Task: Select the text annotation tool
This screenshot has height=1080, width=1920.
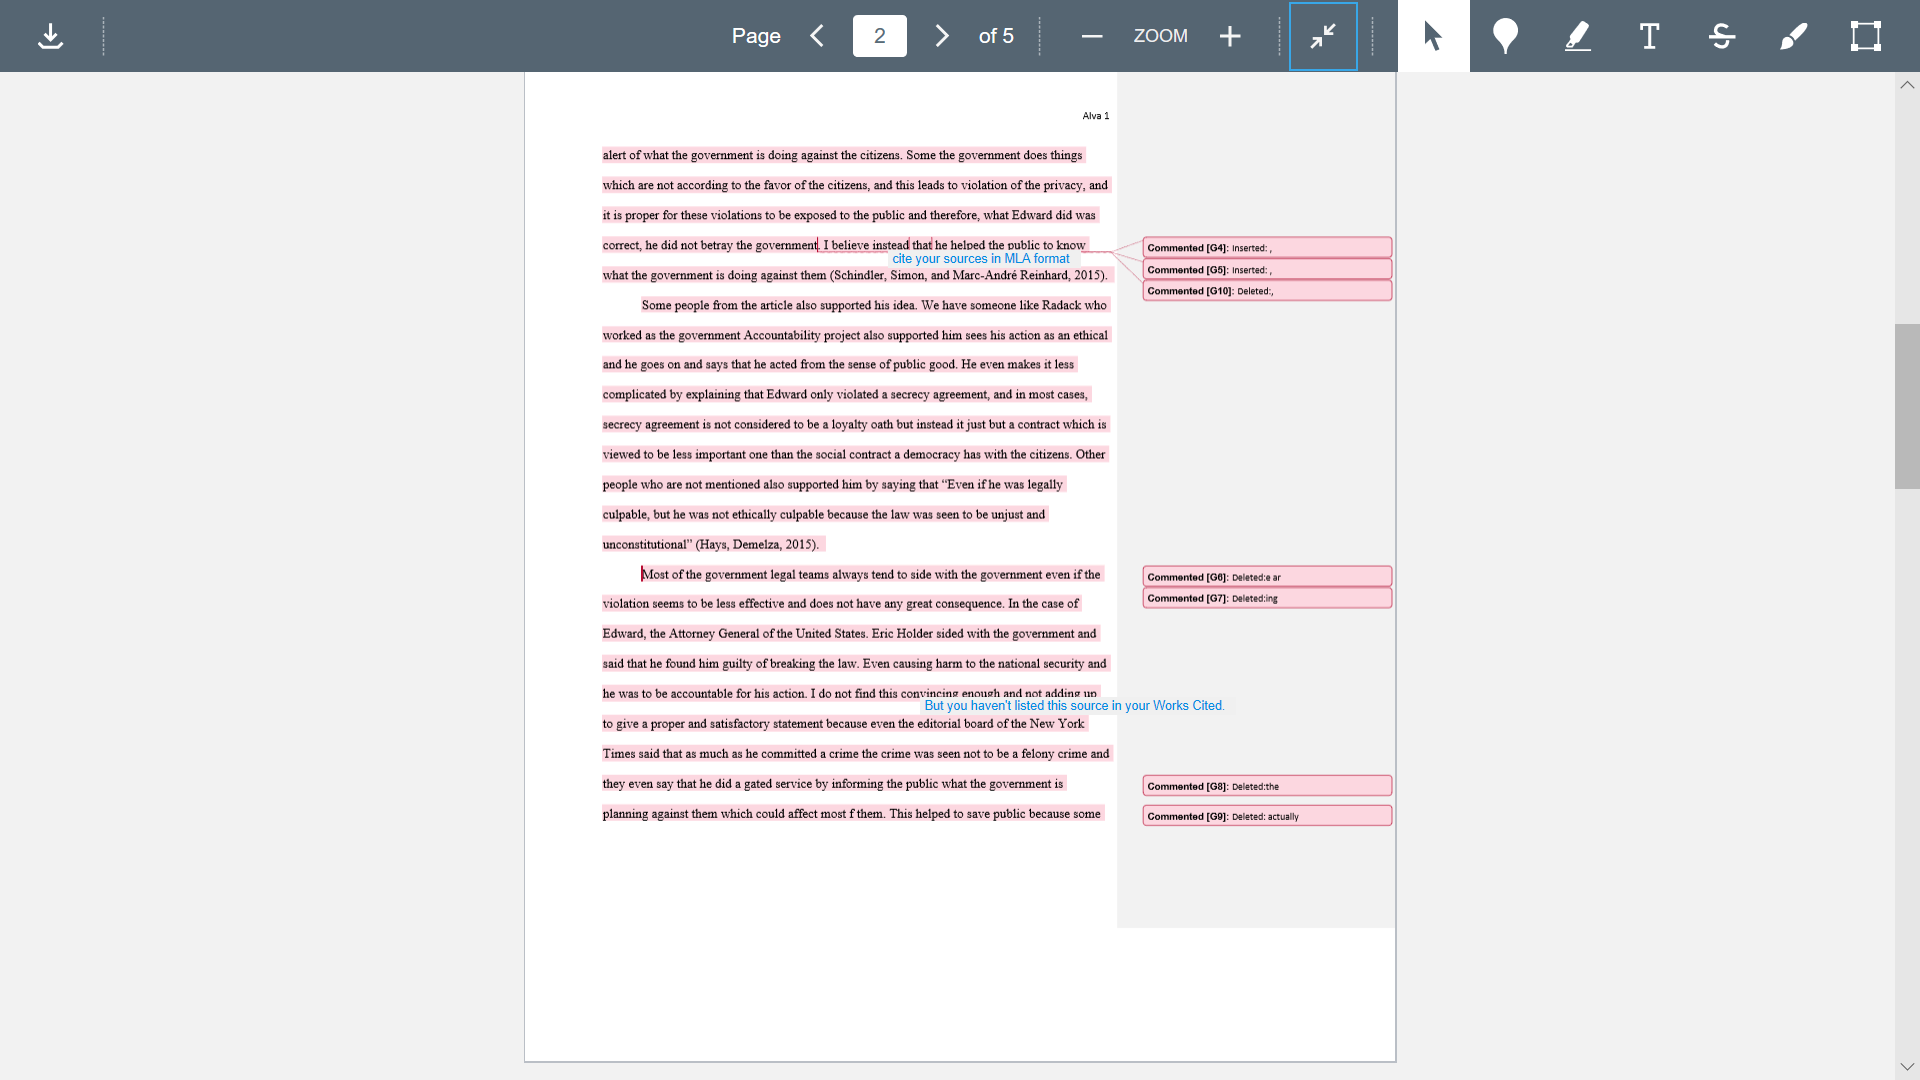Action: click(1649, 36)
